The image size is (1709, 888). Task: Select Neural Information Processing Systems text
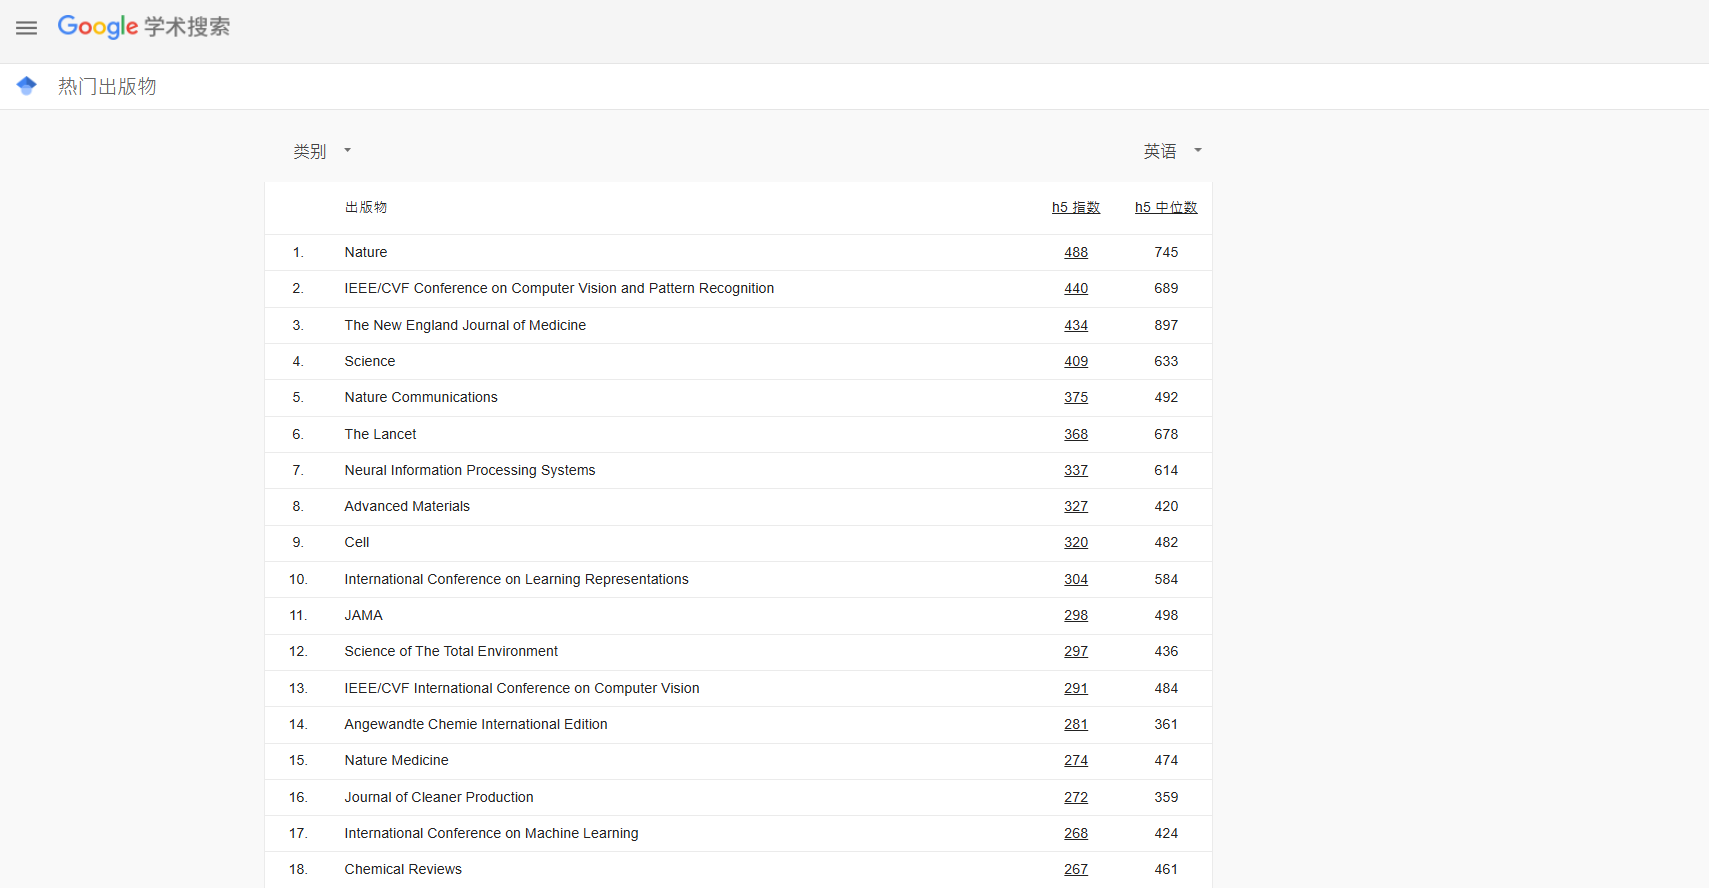[x=470, y=470]
